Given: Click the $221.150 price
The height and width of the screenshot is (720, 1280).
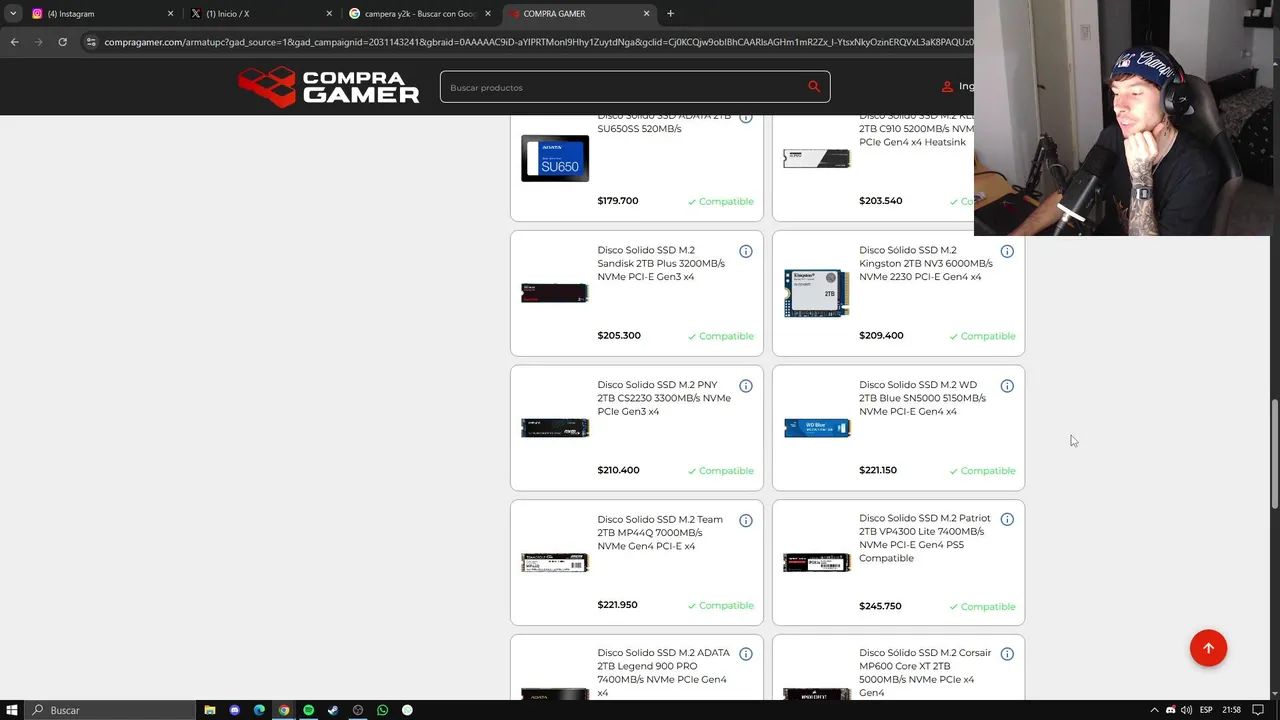Looking at the screenshot, I should tap(878, 470).
